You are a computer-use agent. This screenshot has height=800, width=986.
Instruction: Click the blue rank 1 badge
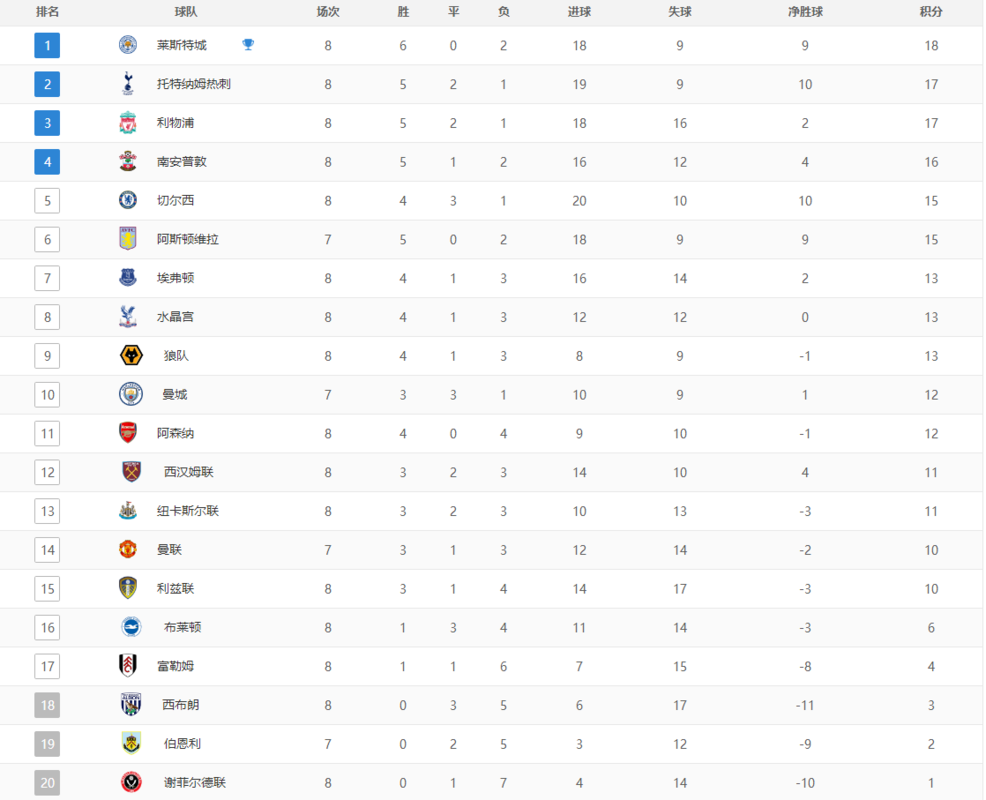(47, 45)
